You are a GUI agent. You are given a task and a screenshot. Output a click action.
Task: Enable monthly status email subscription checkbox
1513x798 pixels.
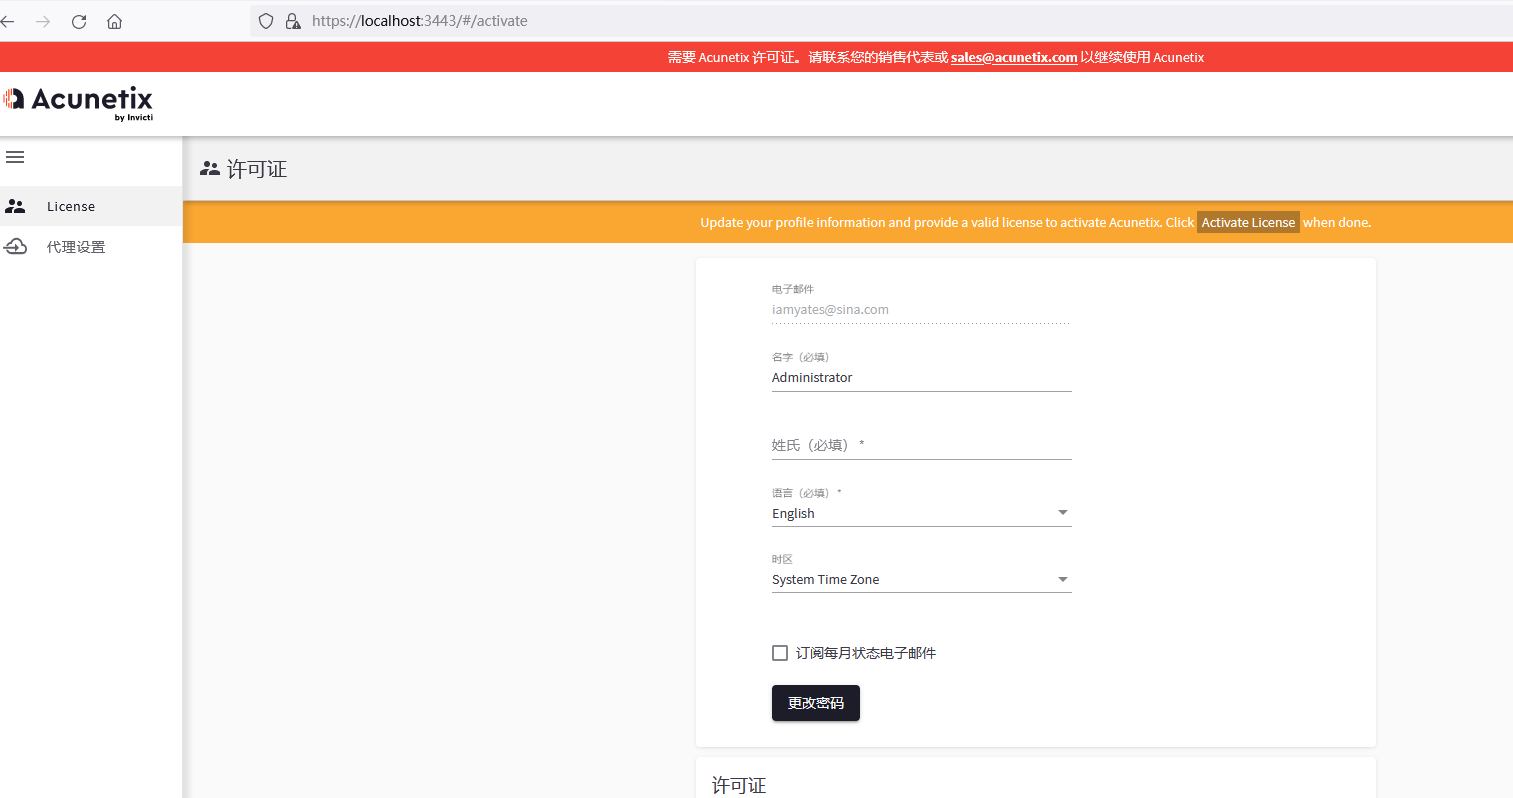coord(780,653)
